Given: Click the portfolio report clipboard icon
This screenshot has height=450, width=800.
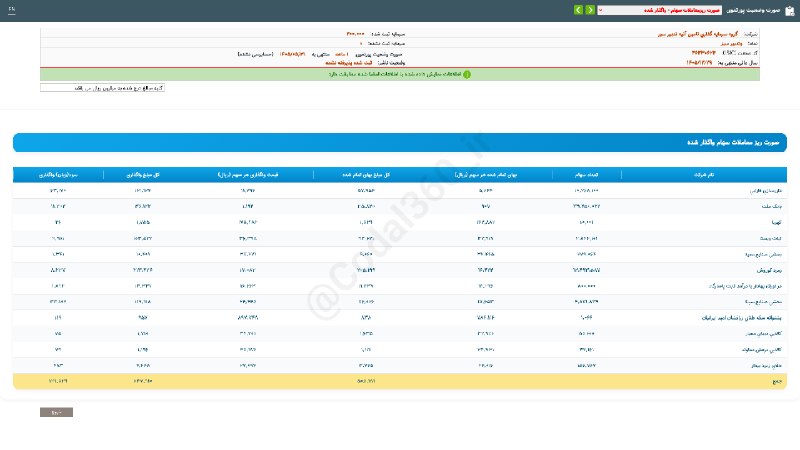Looking at the screenshot, I should [x=789, y=11].
